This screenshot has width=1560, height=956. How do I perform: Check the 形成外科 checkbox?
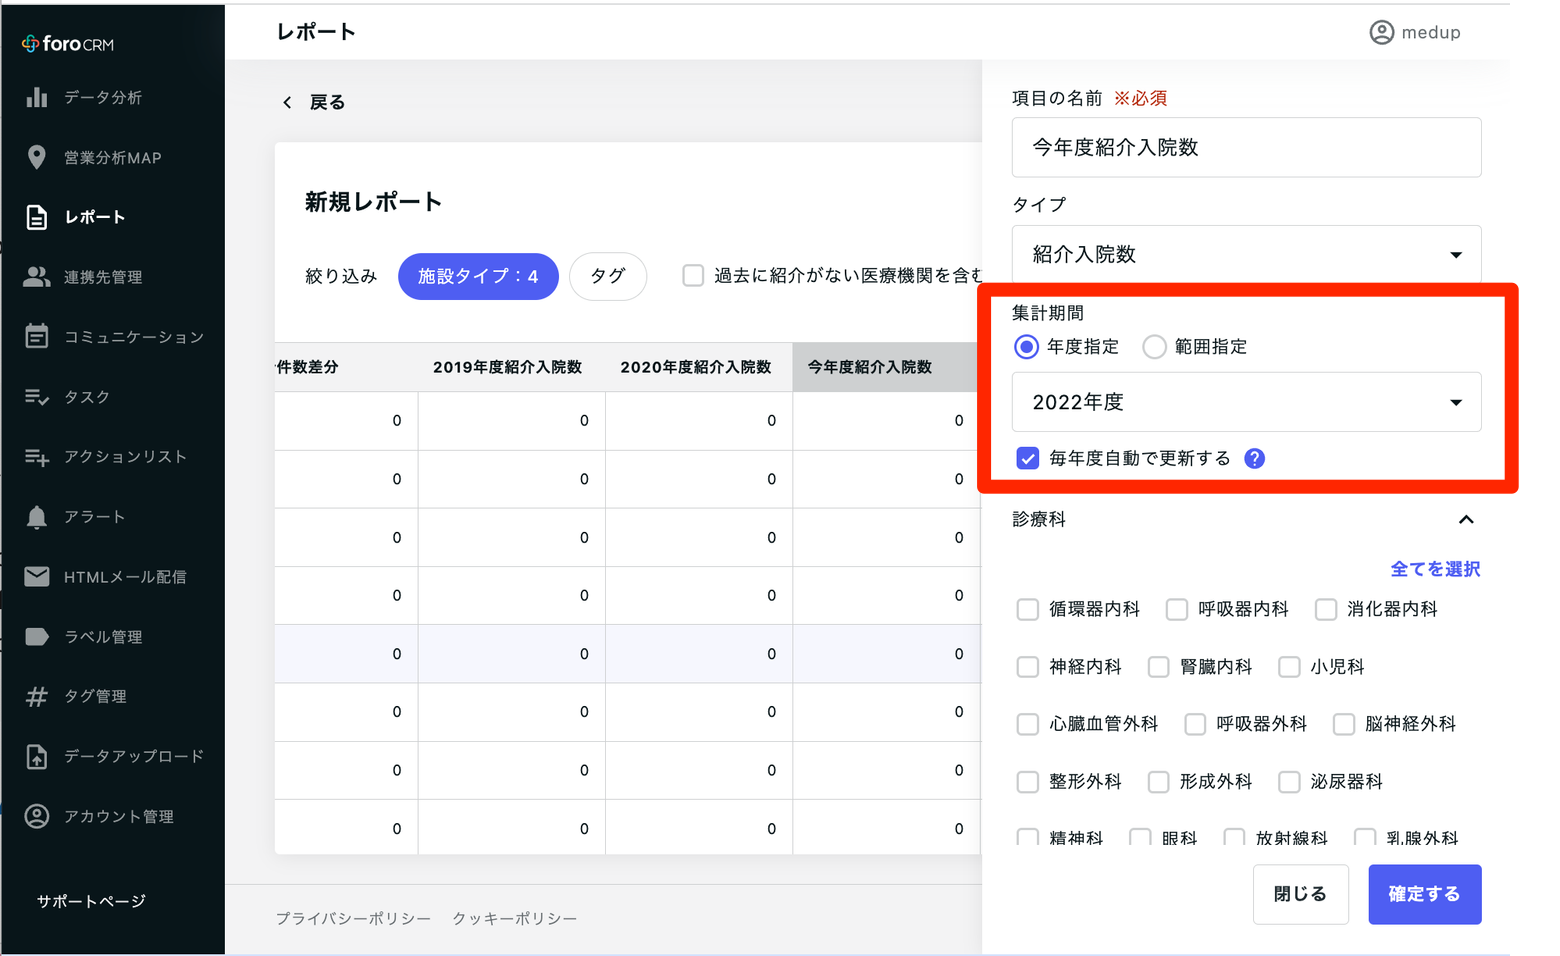[x=1158, y=782]
